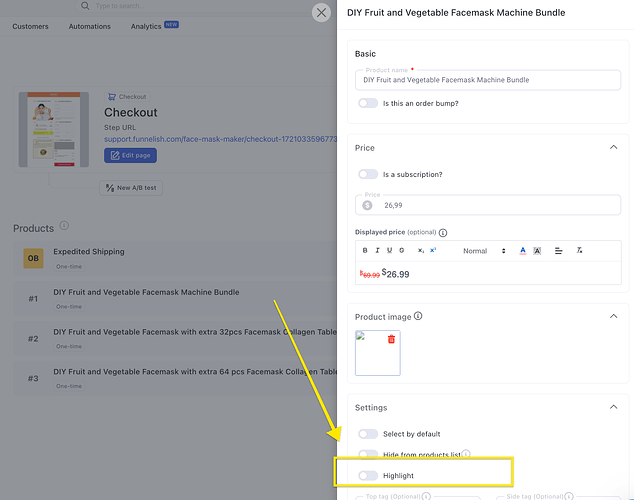Turn on Select by default
The width and height of the screenshot is (634, 500).
point(368,434)
